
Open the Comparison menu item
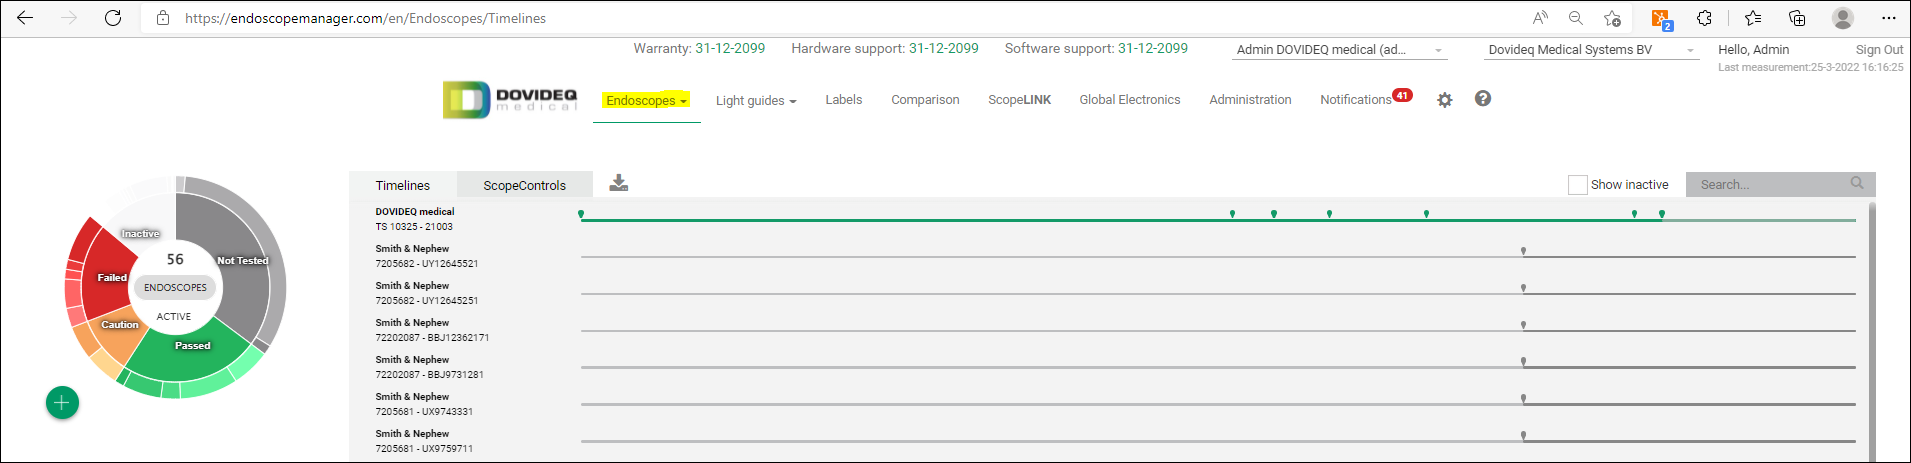(925, 100)
